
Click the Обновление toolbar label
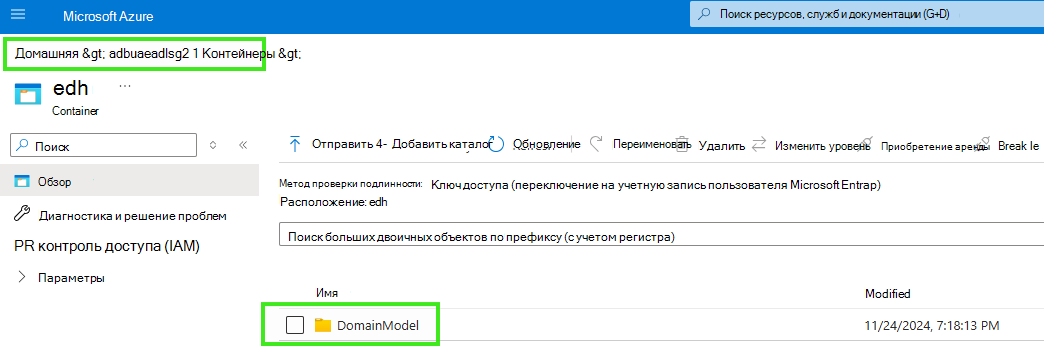(x=546, y=144)
